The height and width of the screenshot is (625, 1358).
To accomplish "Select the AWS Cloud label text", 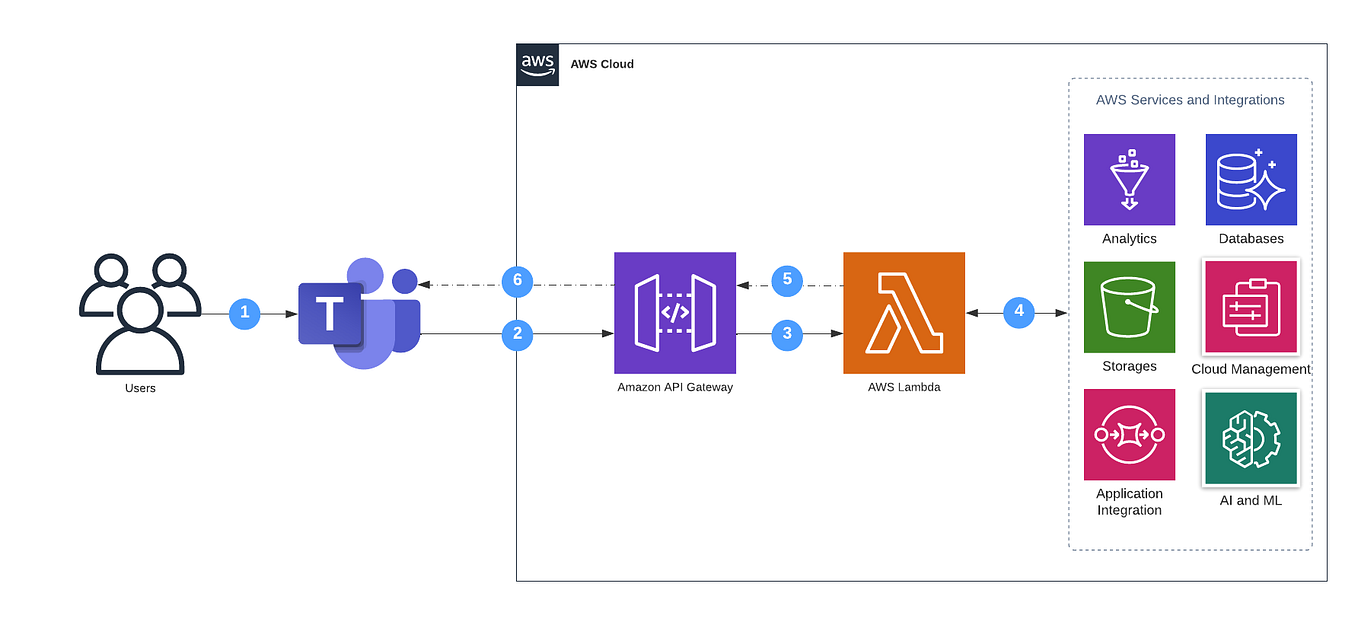I will click(601, 64).
